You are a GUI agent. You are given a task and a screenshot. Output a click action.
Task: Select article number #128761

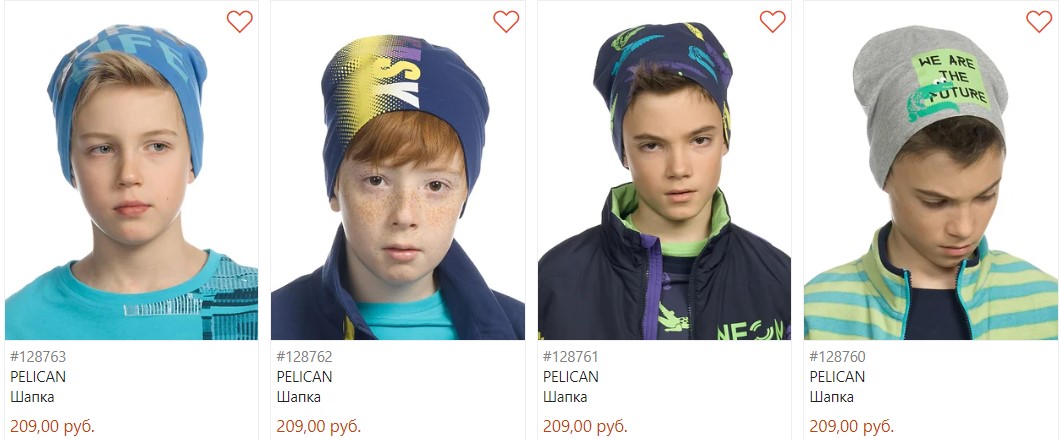571,356
